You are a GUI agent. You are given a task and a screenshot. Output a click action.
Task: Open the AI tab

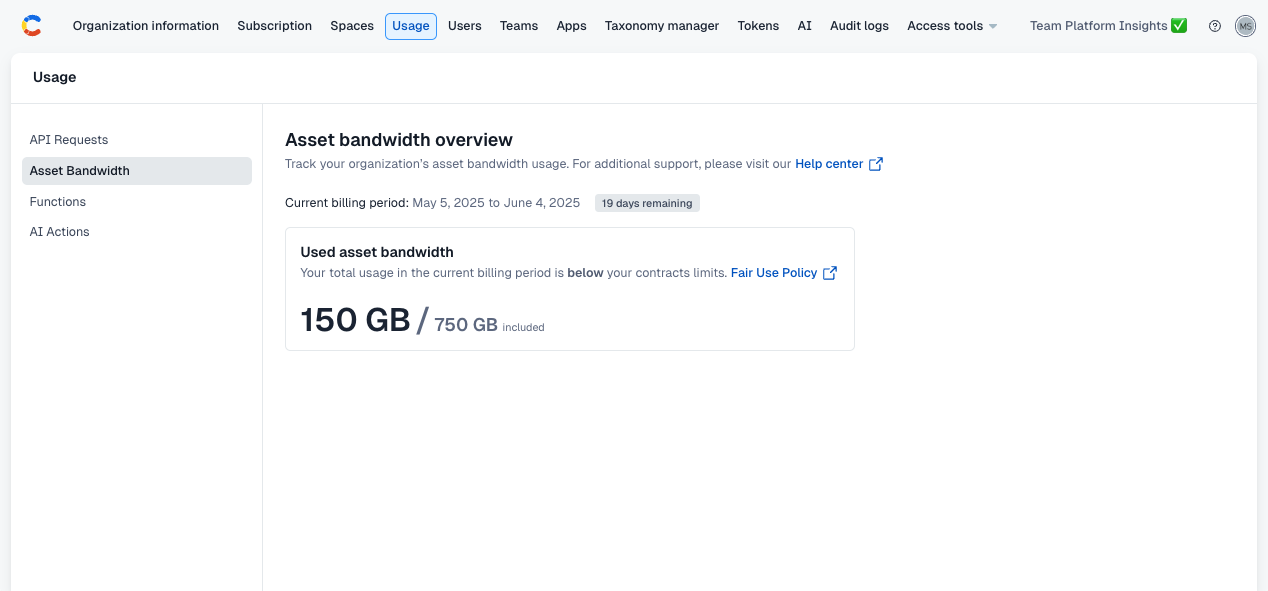(805, 26)
